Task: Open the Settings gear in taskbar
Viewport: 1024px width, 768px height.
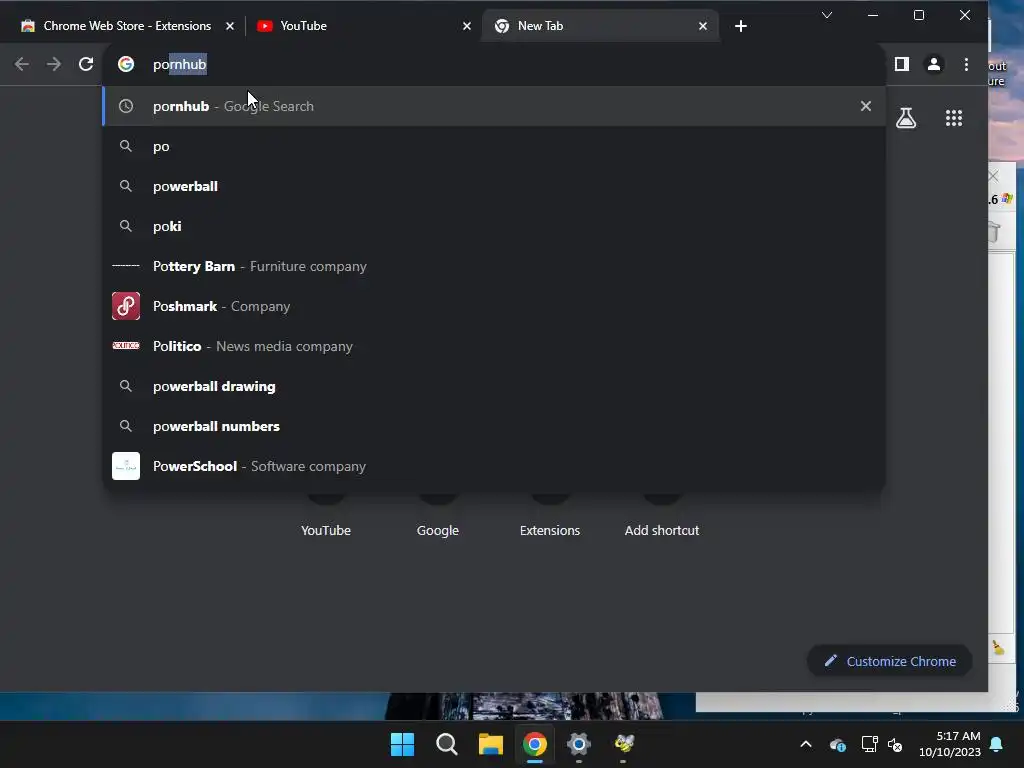Action: [579, 744]
